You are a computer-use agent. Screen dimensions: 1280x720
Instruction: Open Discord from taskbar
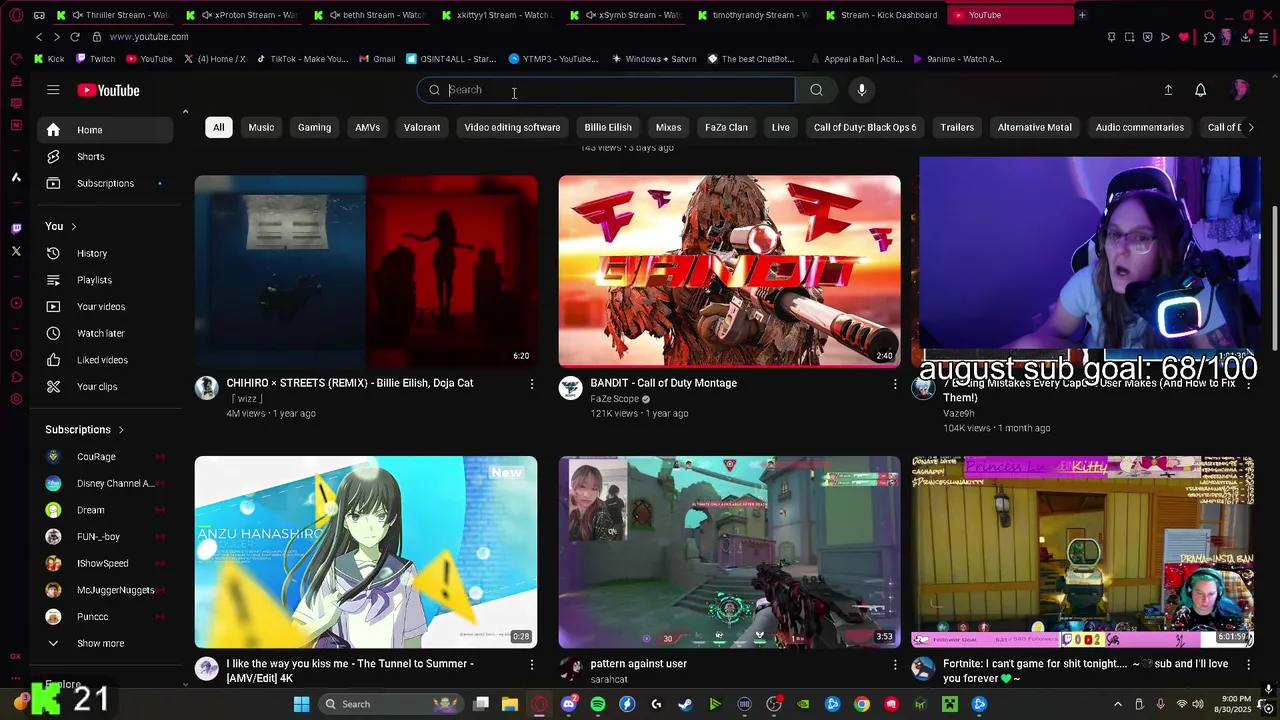coord(569,704)
